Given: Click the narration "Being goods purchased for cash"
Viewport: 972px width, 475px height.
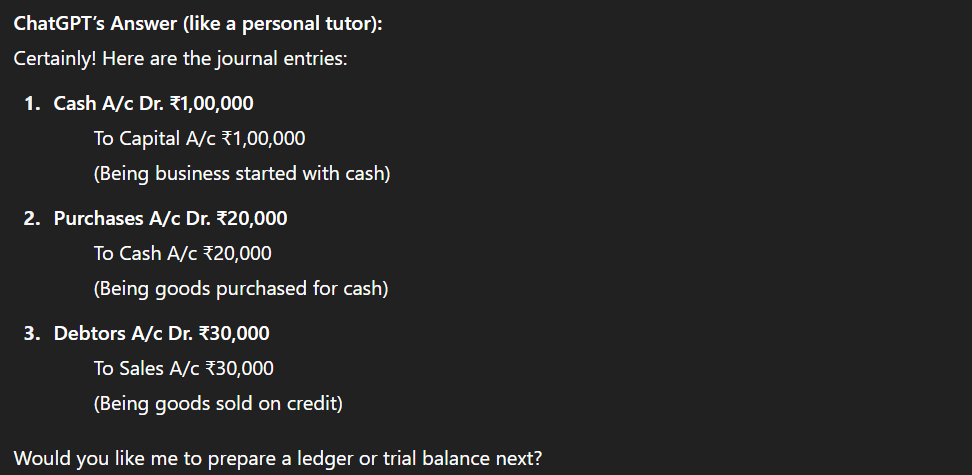Looking at the screenshot, I should tap(241, 289).
